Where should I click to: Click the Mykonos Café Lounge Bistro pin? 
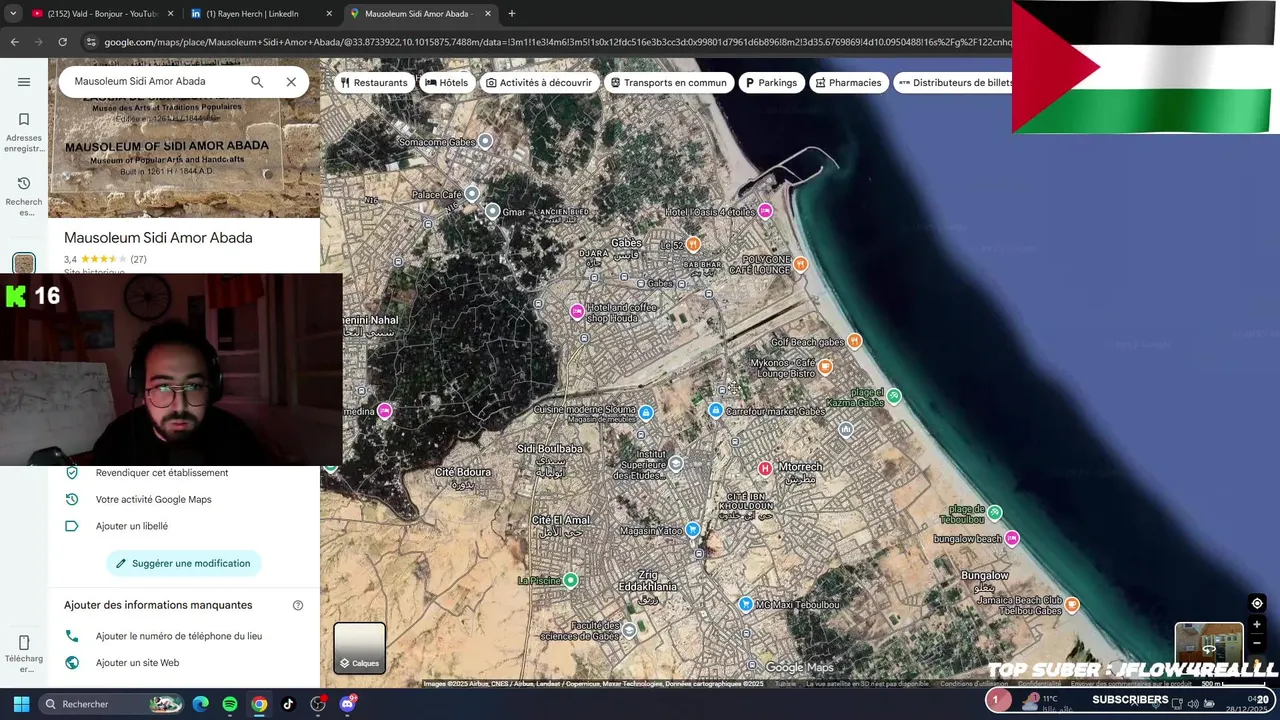coord(825,367)
